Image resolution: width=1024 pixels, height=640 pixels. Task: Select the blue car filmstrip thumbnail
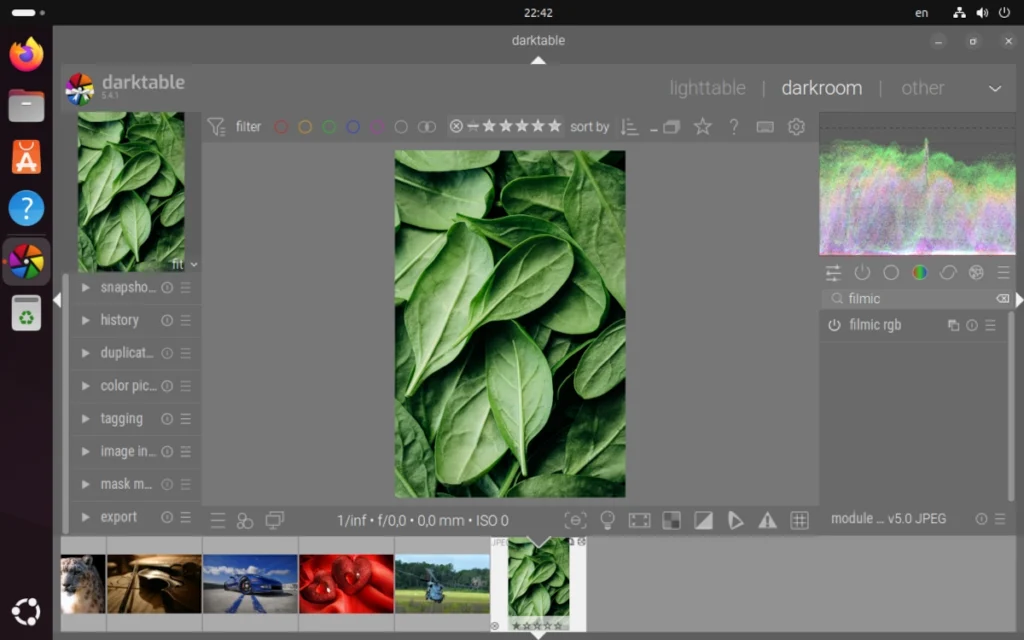pos(250,584)
